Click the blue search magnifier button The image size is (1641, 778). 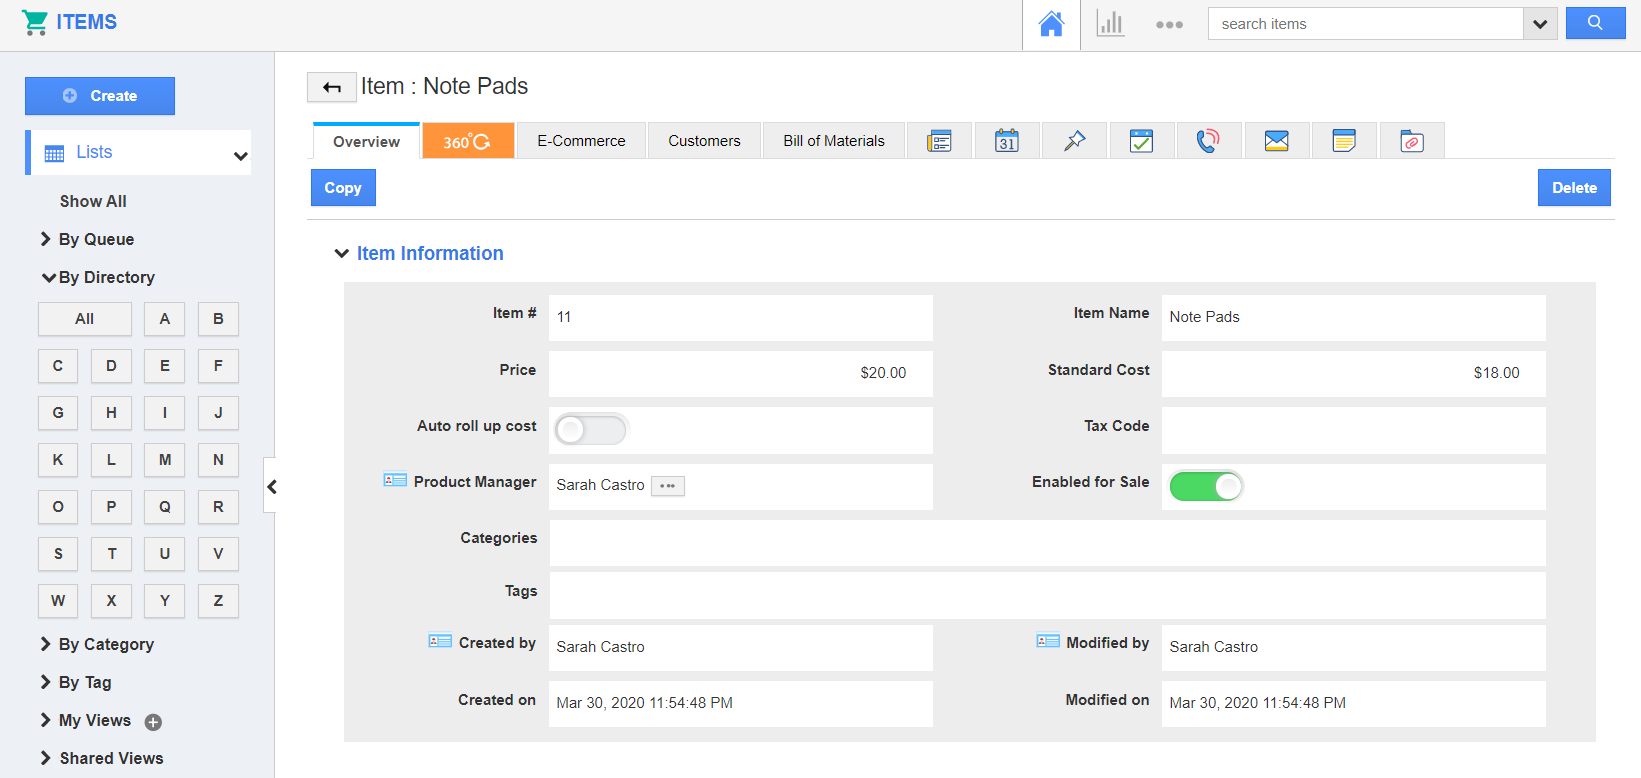point(1595,23)
